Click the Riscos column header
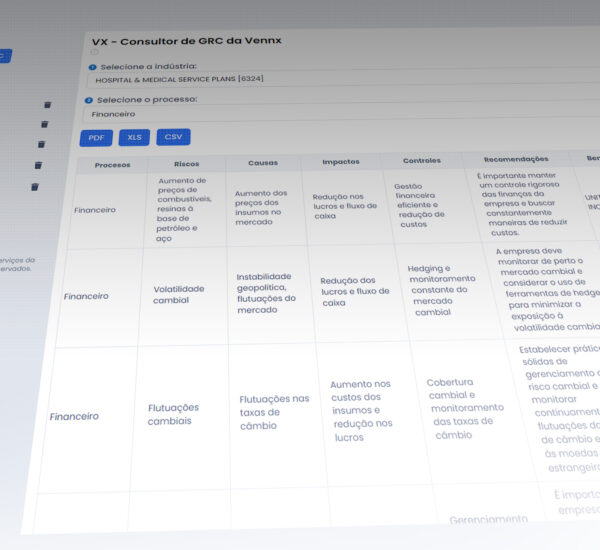The width and height of the screenshot is (600, 550). pyautogui.click(x=186, y=164)
